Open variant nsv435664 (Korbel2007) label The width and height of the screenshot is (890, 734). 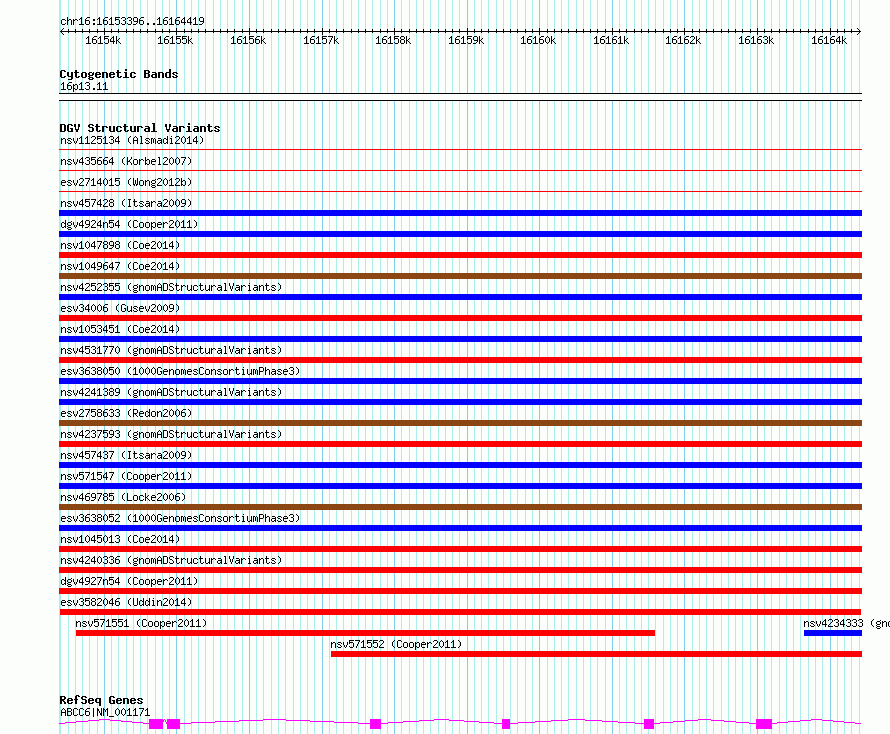click(126, 161)
